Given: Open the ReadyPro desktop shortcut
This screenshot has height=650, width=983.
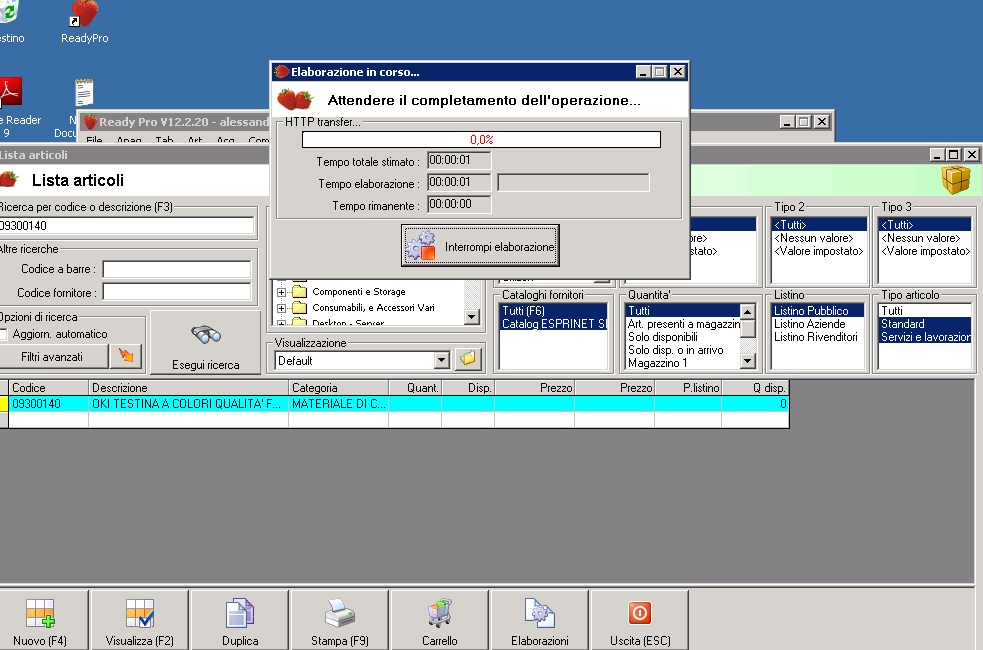Looking at the screenshot, I should [x=85, y=22].
